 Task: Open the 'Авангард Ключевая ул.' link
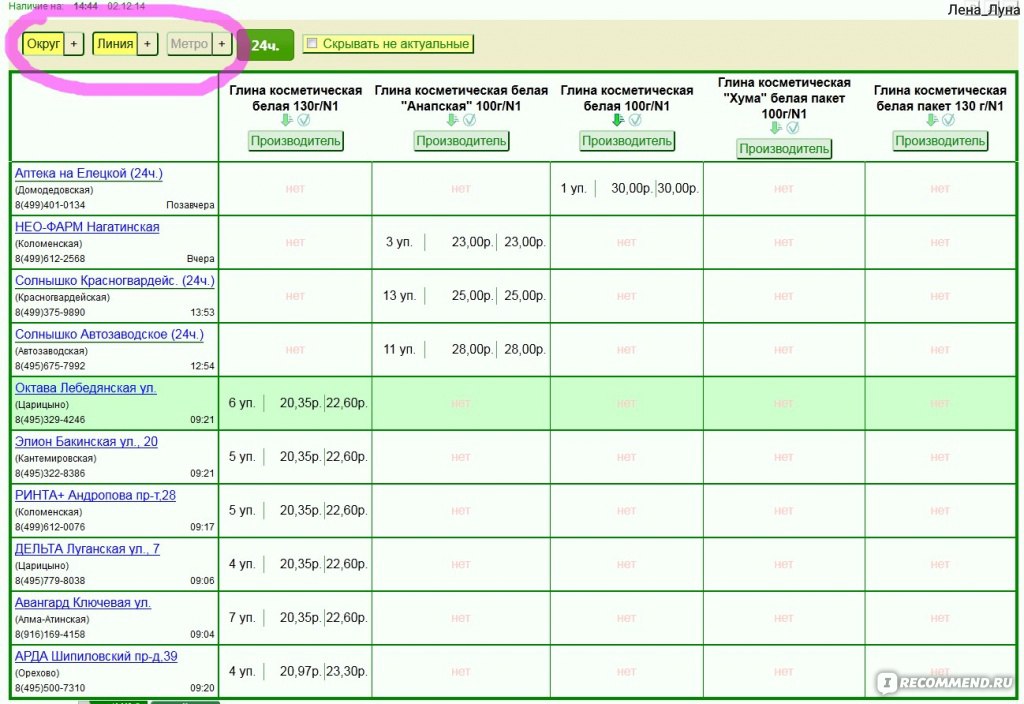coord(83,602)
